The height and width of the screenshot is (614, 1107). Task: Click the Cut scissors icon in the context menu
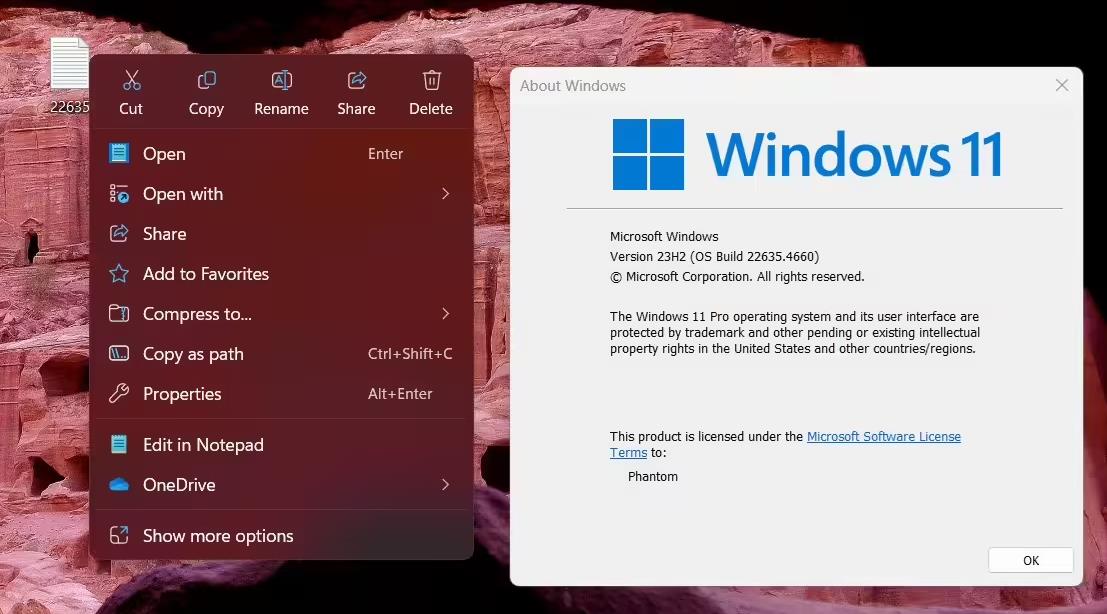[131, 80]
